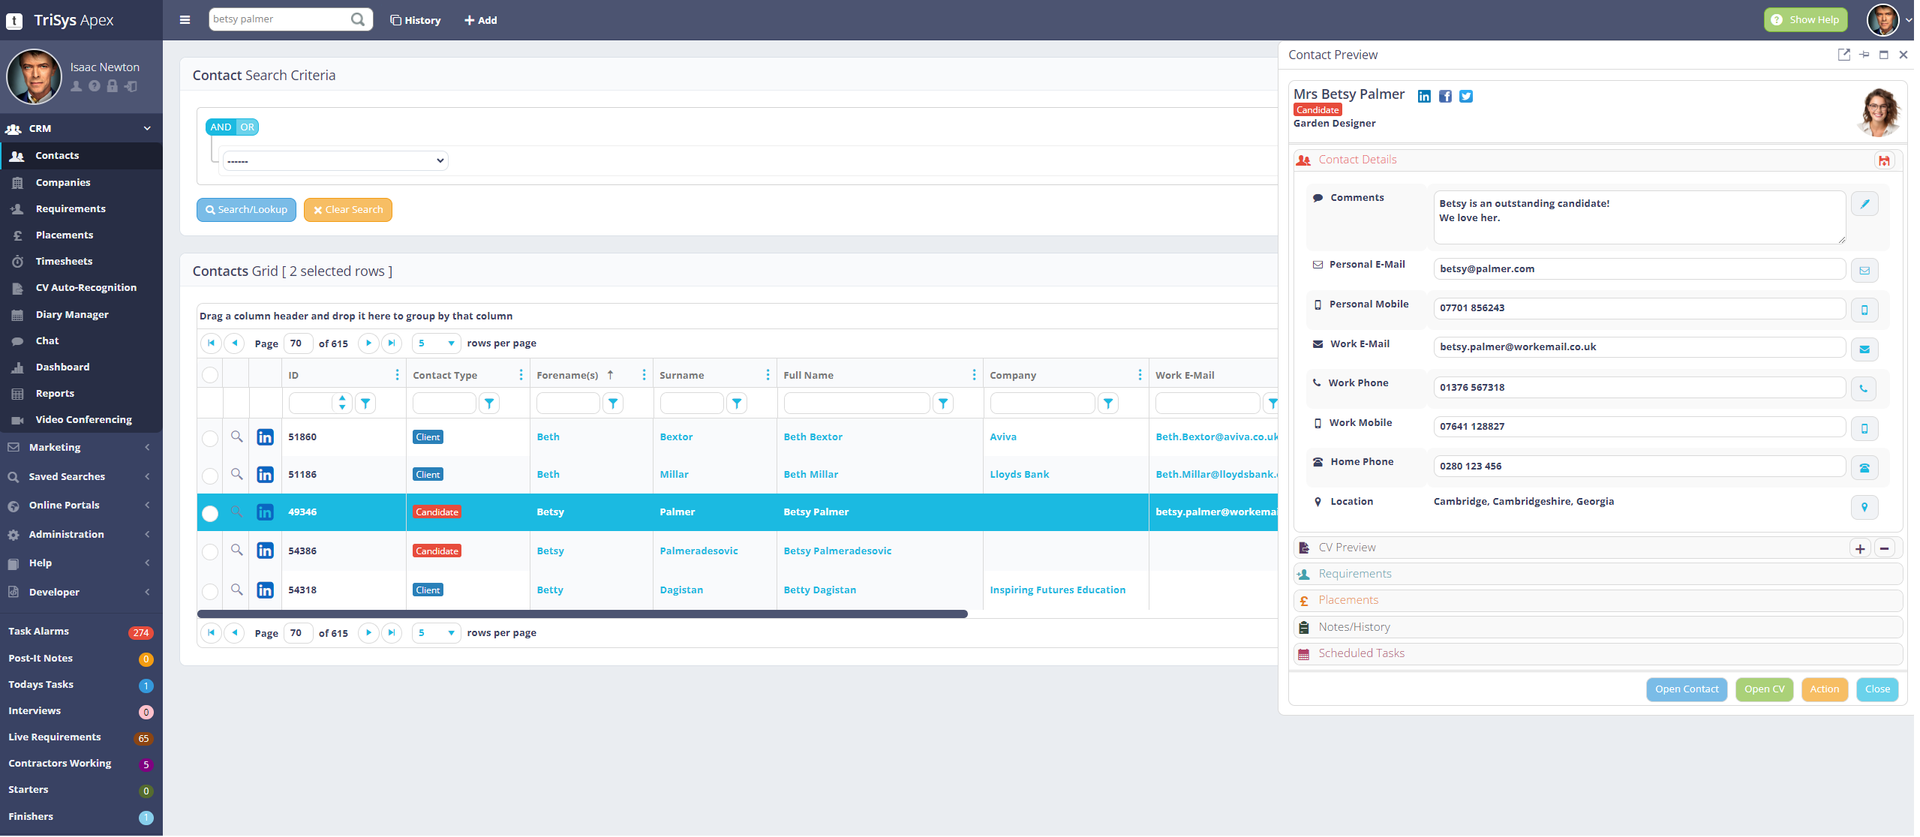
Task: Click the Clear Search button
Action: pyautogui.click(x=348, y=210)
